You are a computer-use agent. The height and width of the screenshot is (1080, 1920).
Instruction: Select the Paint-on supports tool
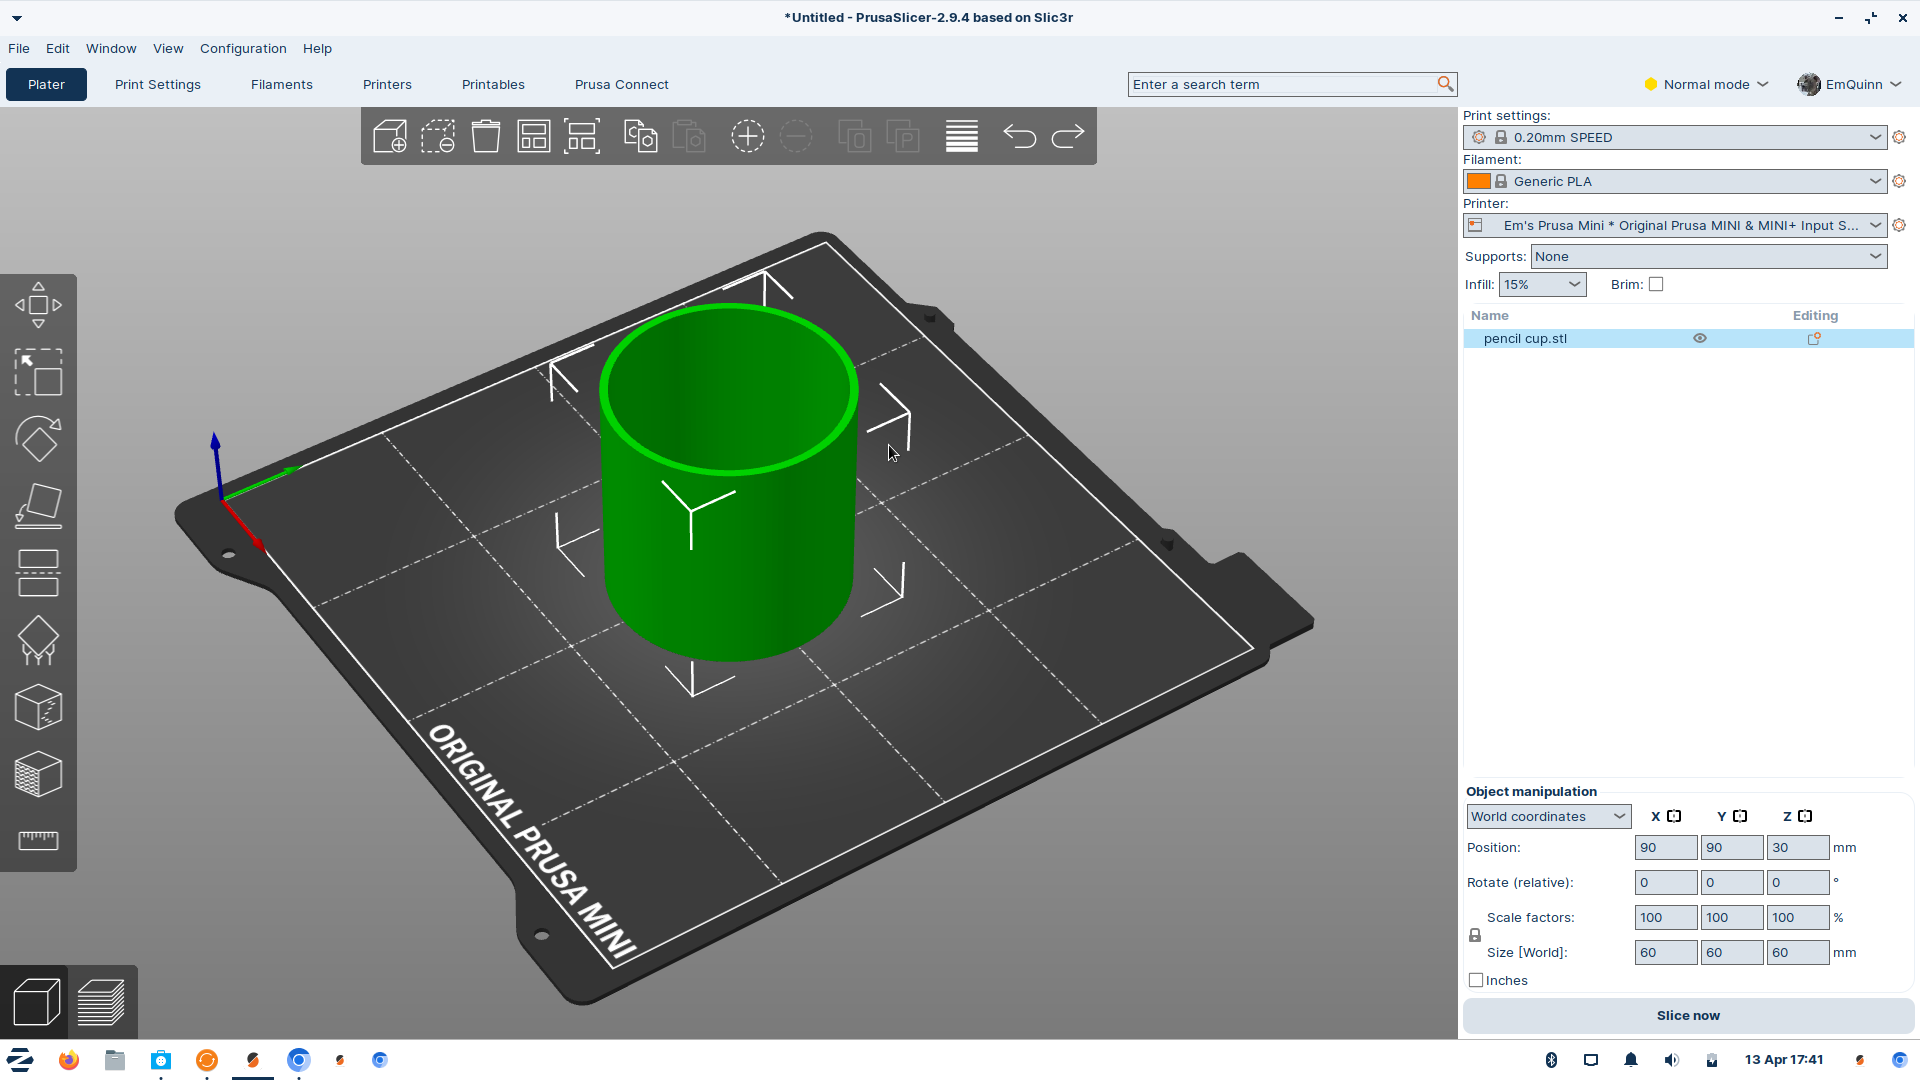[38, 640]
